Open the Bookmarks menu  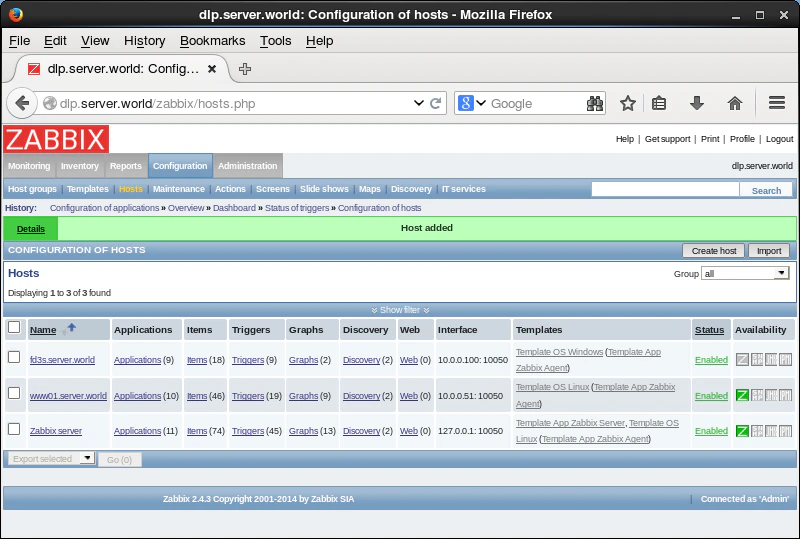212,41
